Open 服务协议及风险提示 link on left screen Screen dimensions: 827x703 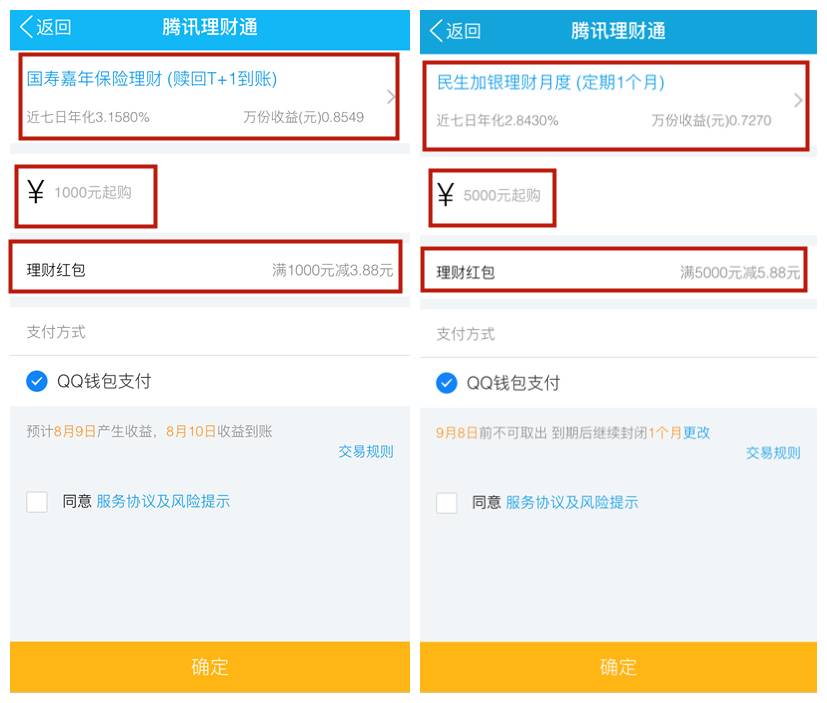coord(163,501)
